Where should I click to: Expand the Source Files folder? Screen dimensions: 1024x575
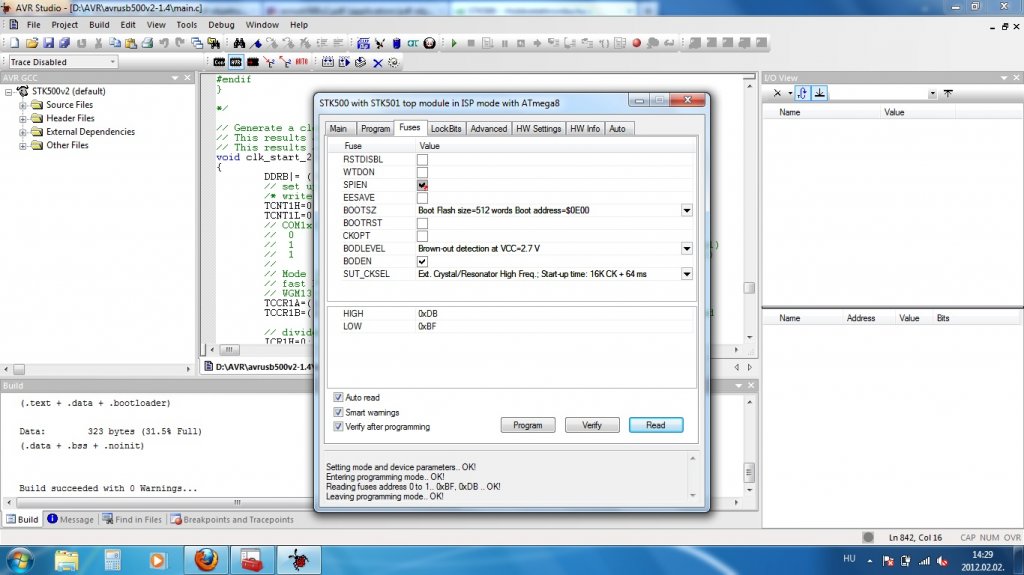(x=23, y=105)
